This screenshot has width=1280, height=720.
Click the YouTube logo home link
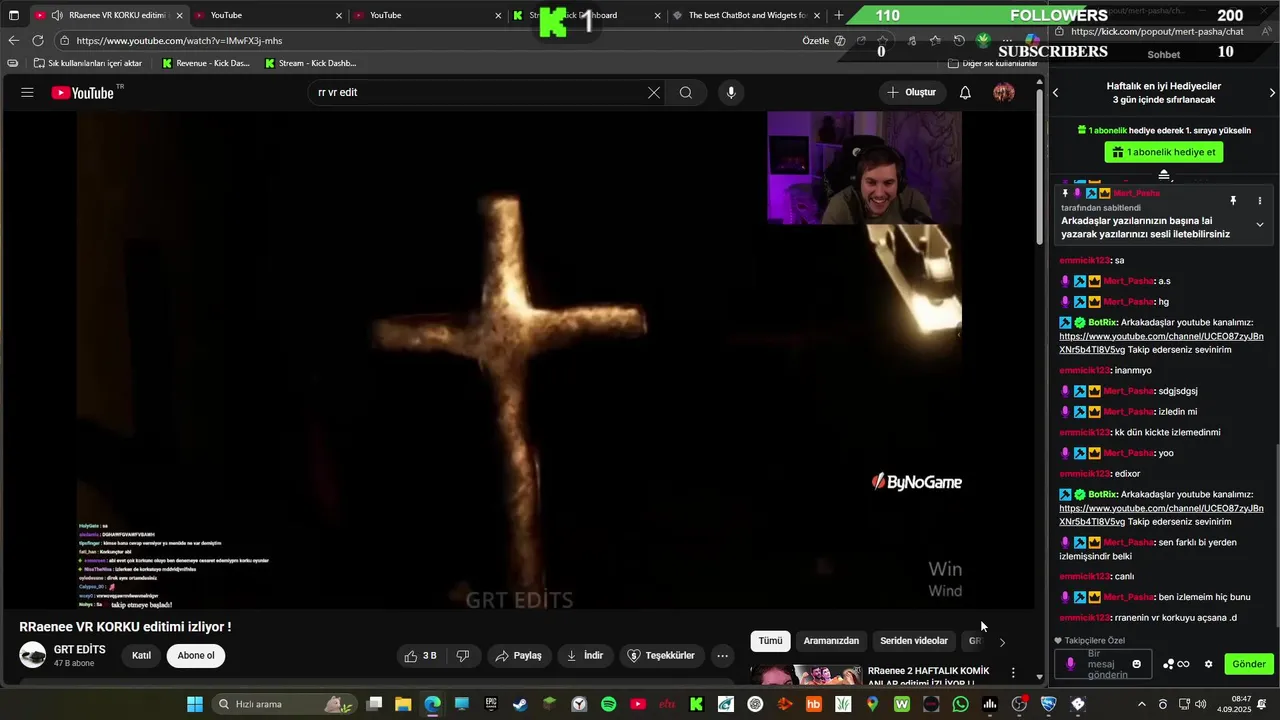tap(84, 92)
